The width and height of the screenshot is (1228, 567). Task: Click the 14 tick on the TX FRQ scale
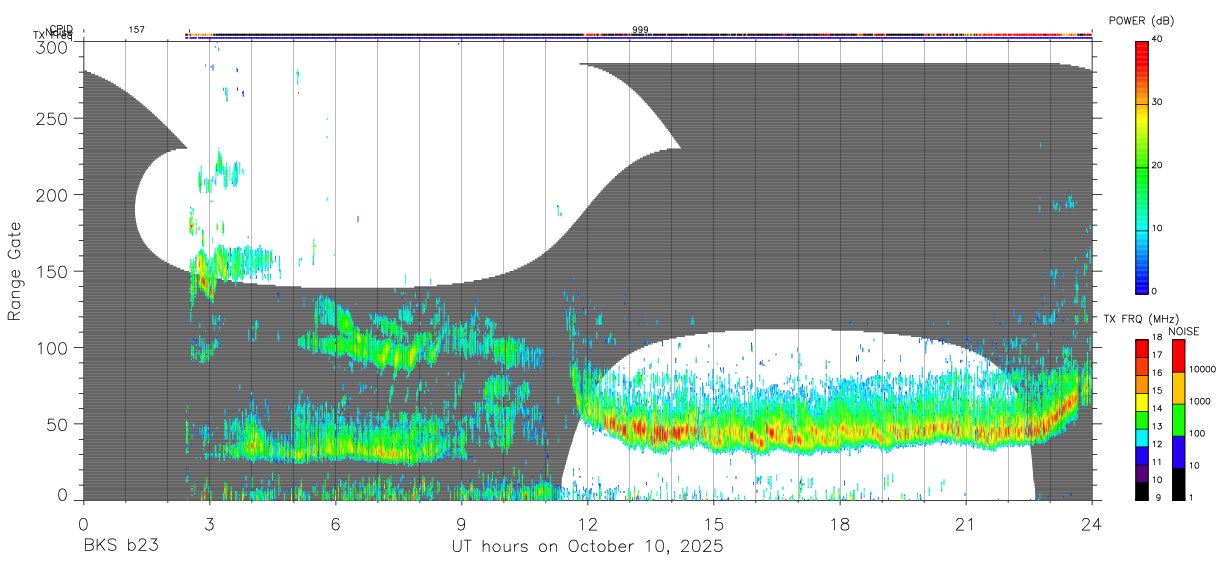point(1158,408)
